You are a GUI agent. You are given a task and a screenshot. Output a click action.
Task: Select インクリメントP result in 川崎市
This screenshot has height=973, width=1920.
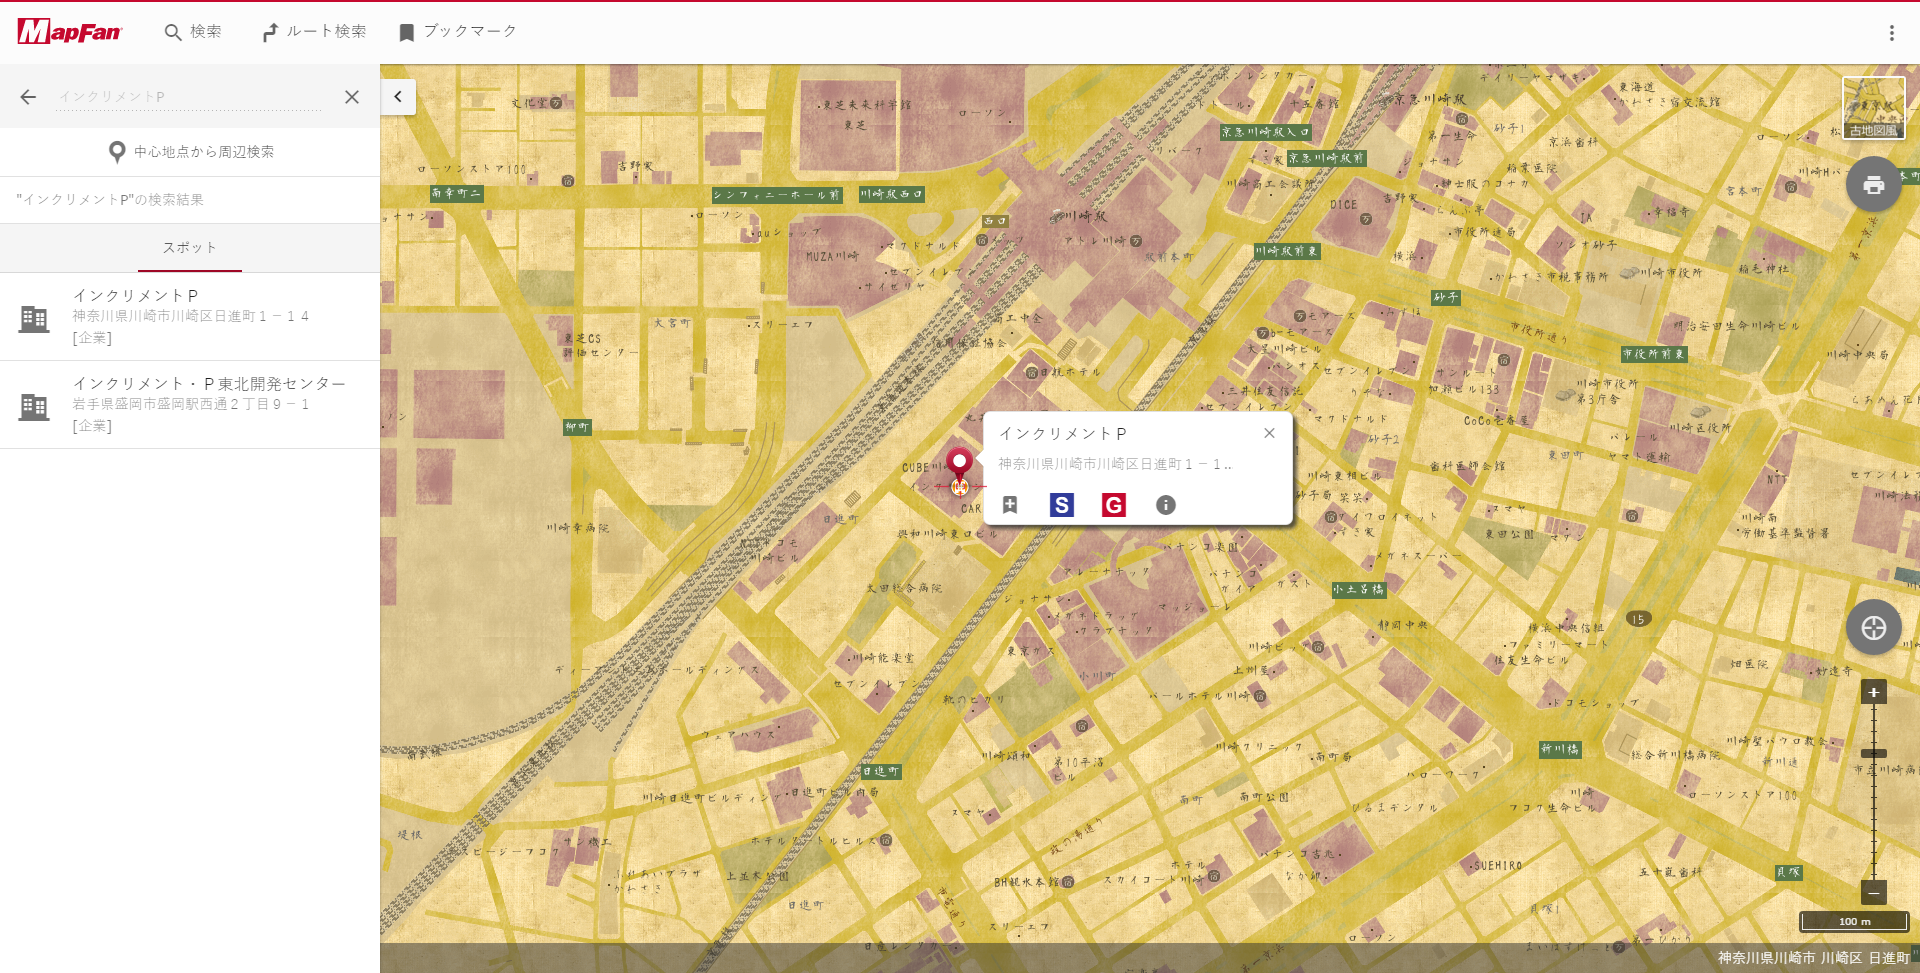point(190,317)
